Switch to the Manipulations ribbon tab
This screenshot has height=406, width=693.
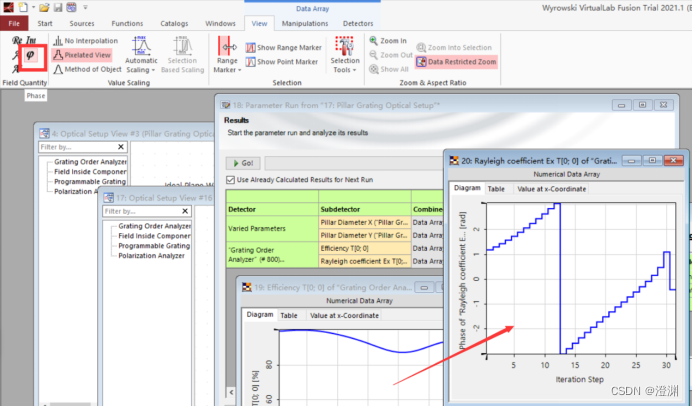[x=305, y=23]
